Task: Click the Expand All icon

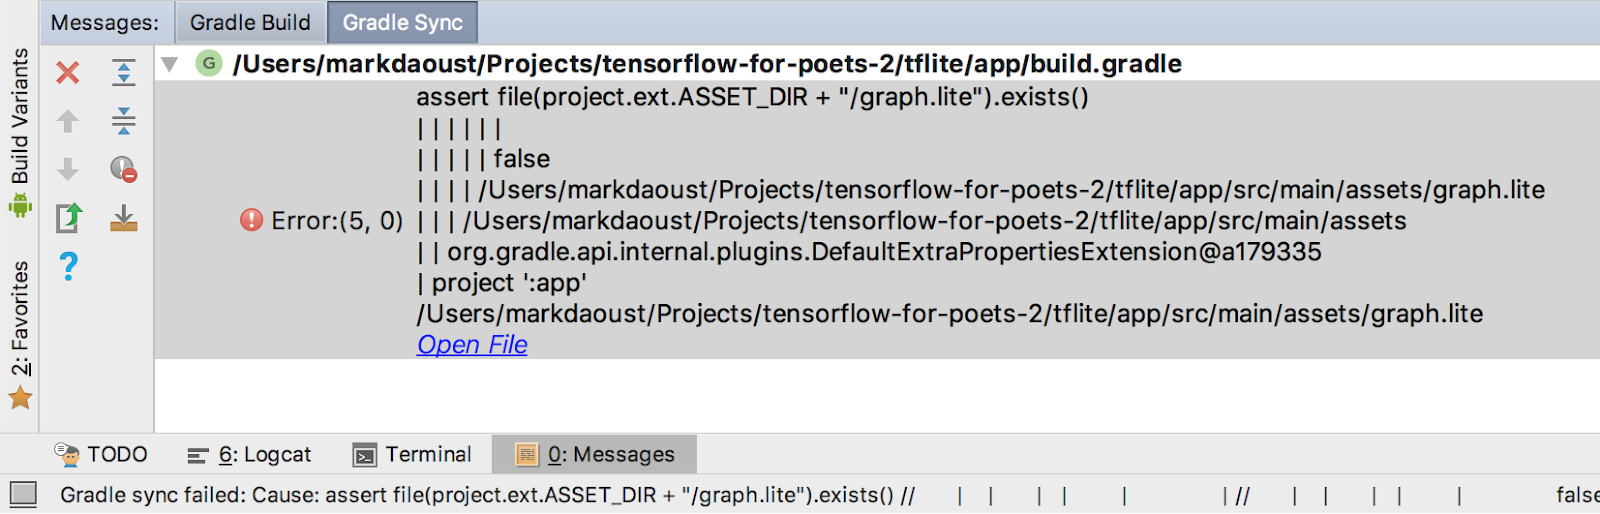Action: point(123,73)
